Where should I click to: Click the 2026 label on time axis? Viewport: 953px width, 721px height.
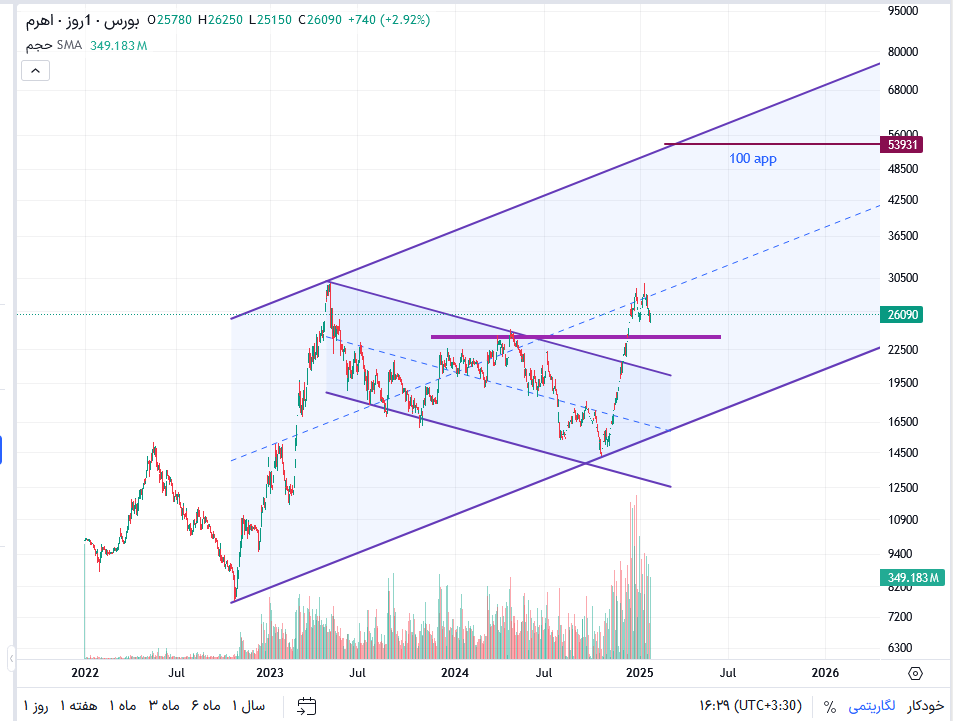tap(825, 673)
